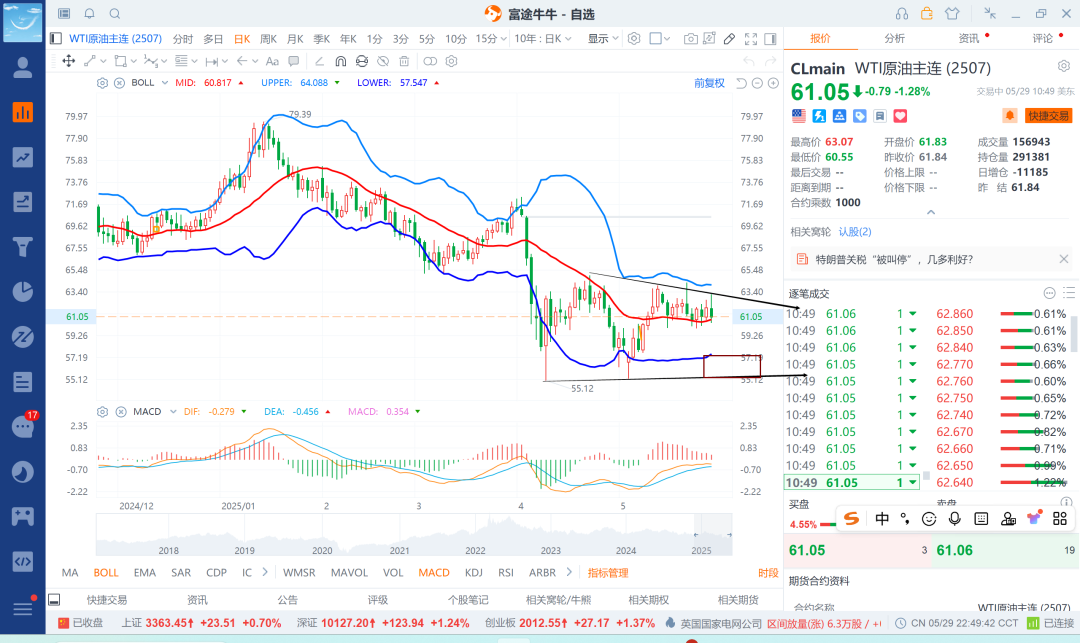Viewport: 1080px width, 643px height.
Task: Open the 认股(2) warrants link
Action: point(855,232)
